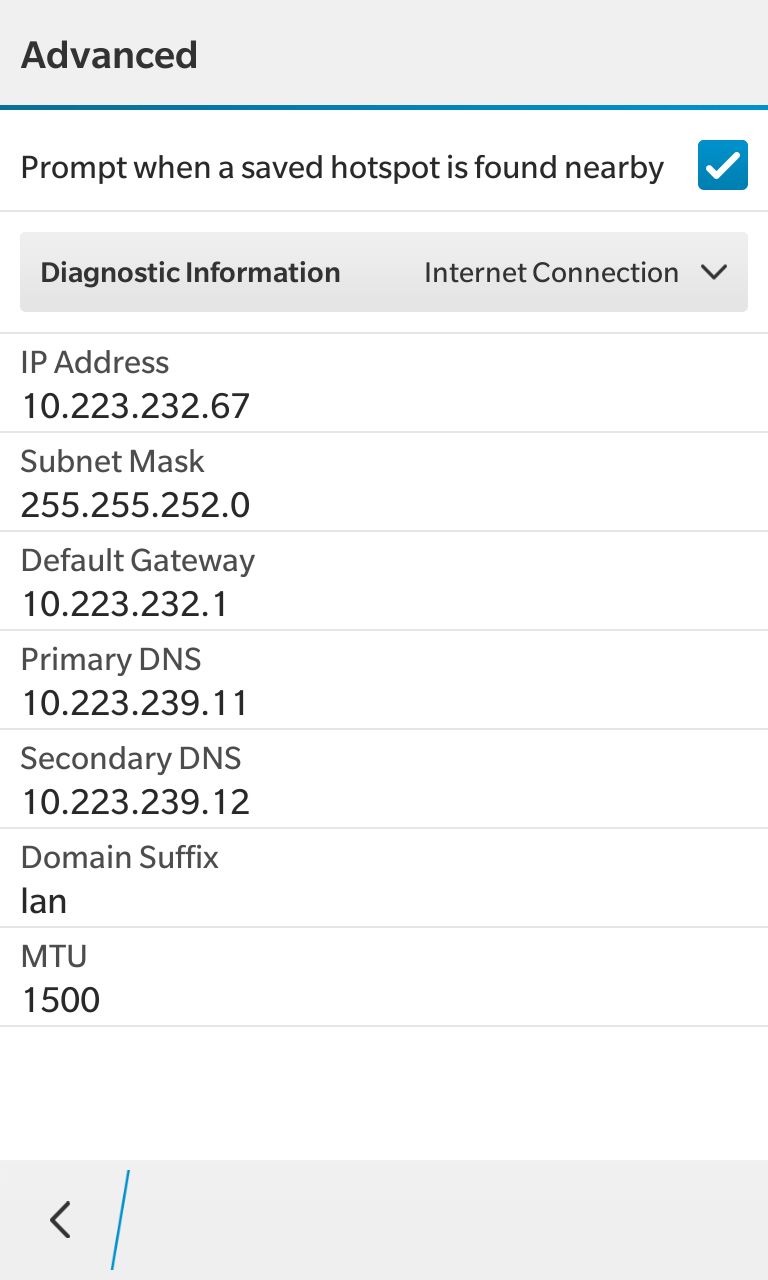Expand the Diagnostic Information dropdown chevron
The height and width of the screenshot is (1280, 768).
tap(714, 272)
